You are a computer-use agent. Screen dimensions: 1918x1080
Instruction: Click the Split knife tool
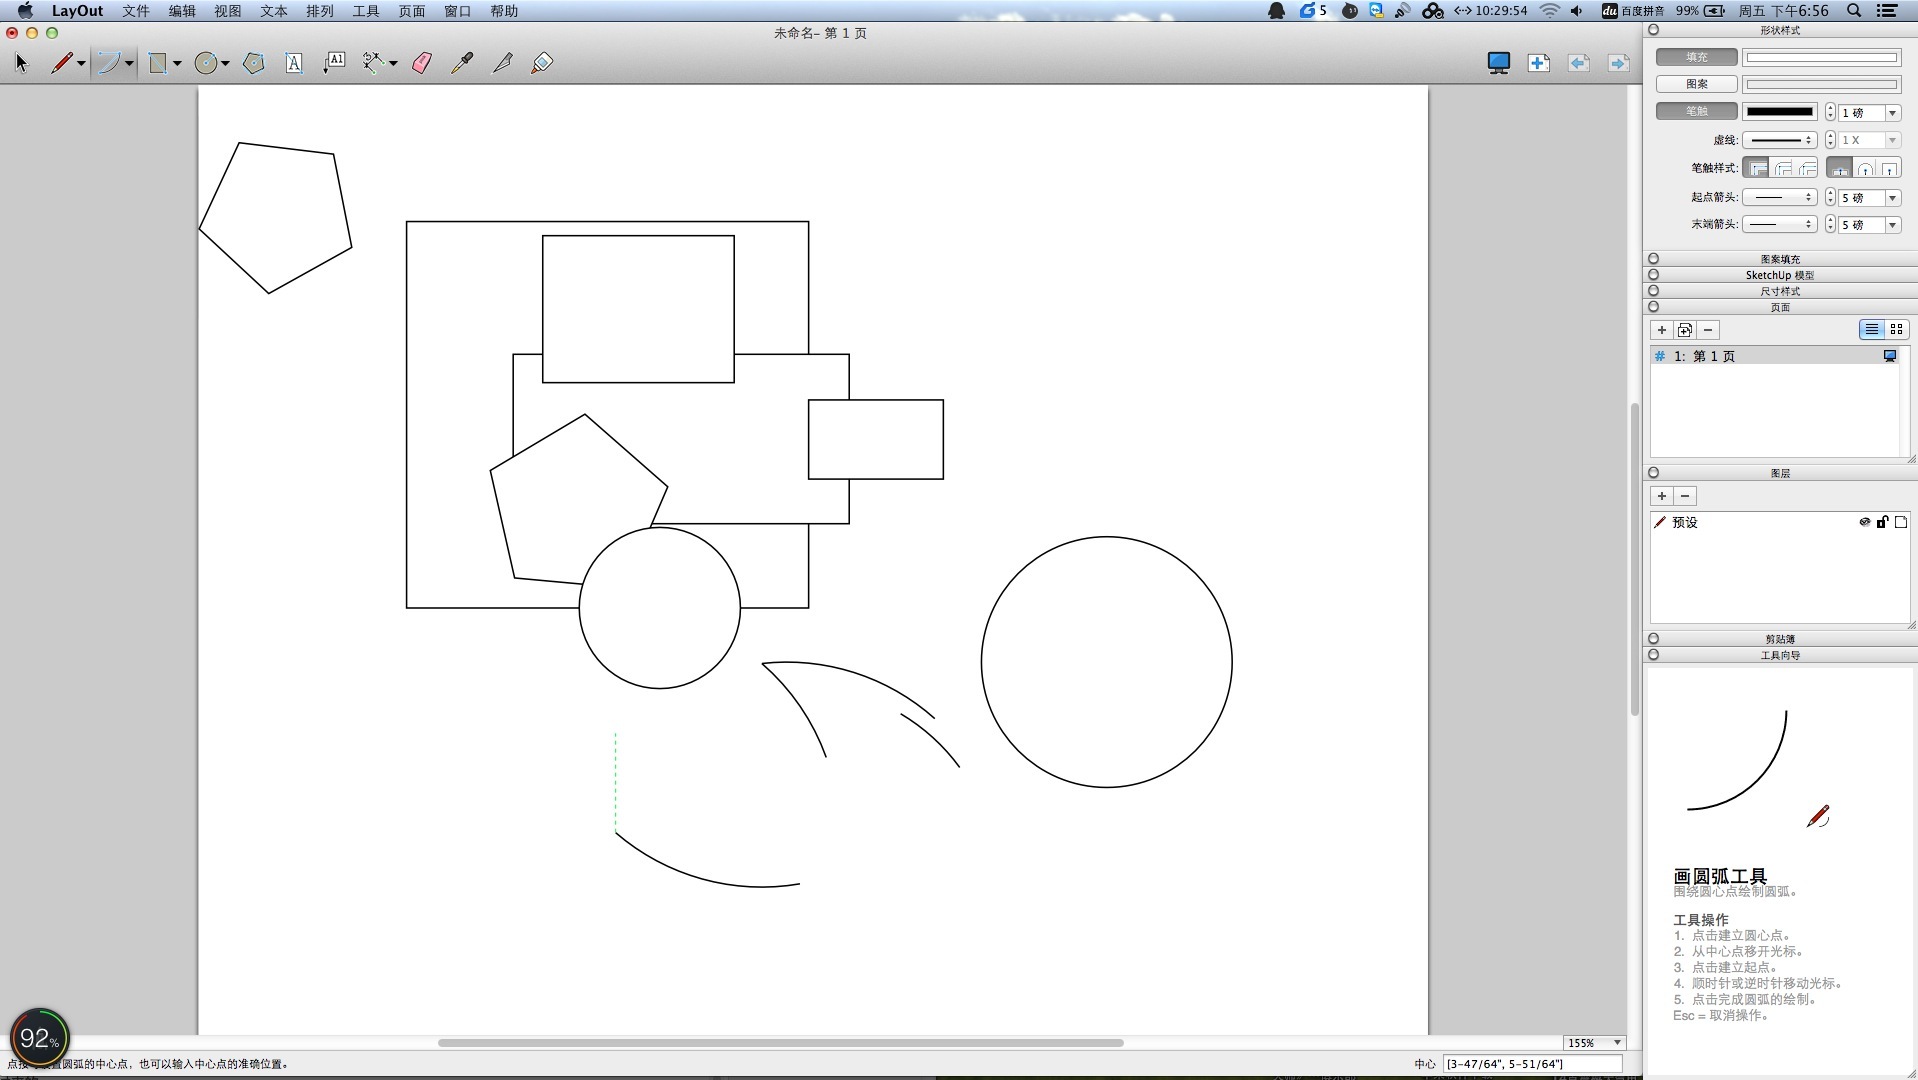[503, 63]
